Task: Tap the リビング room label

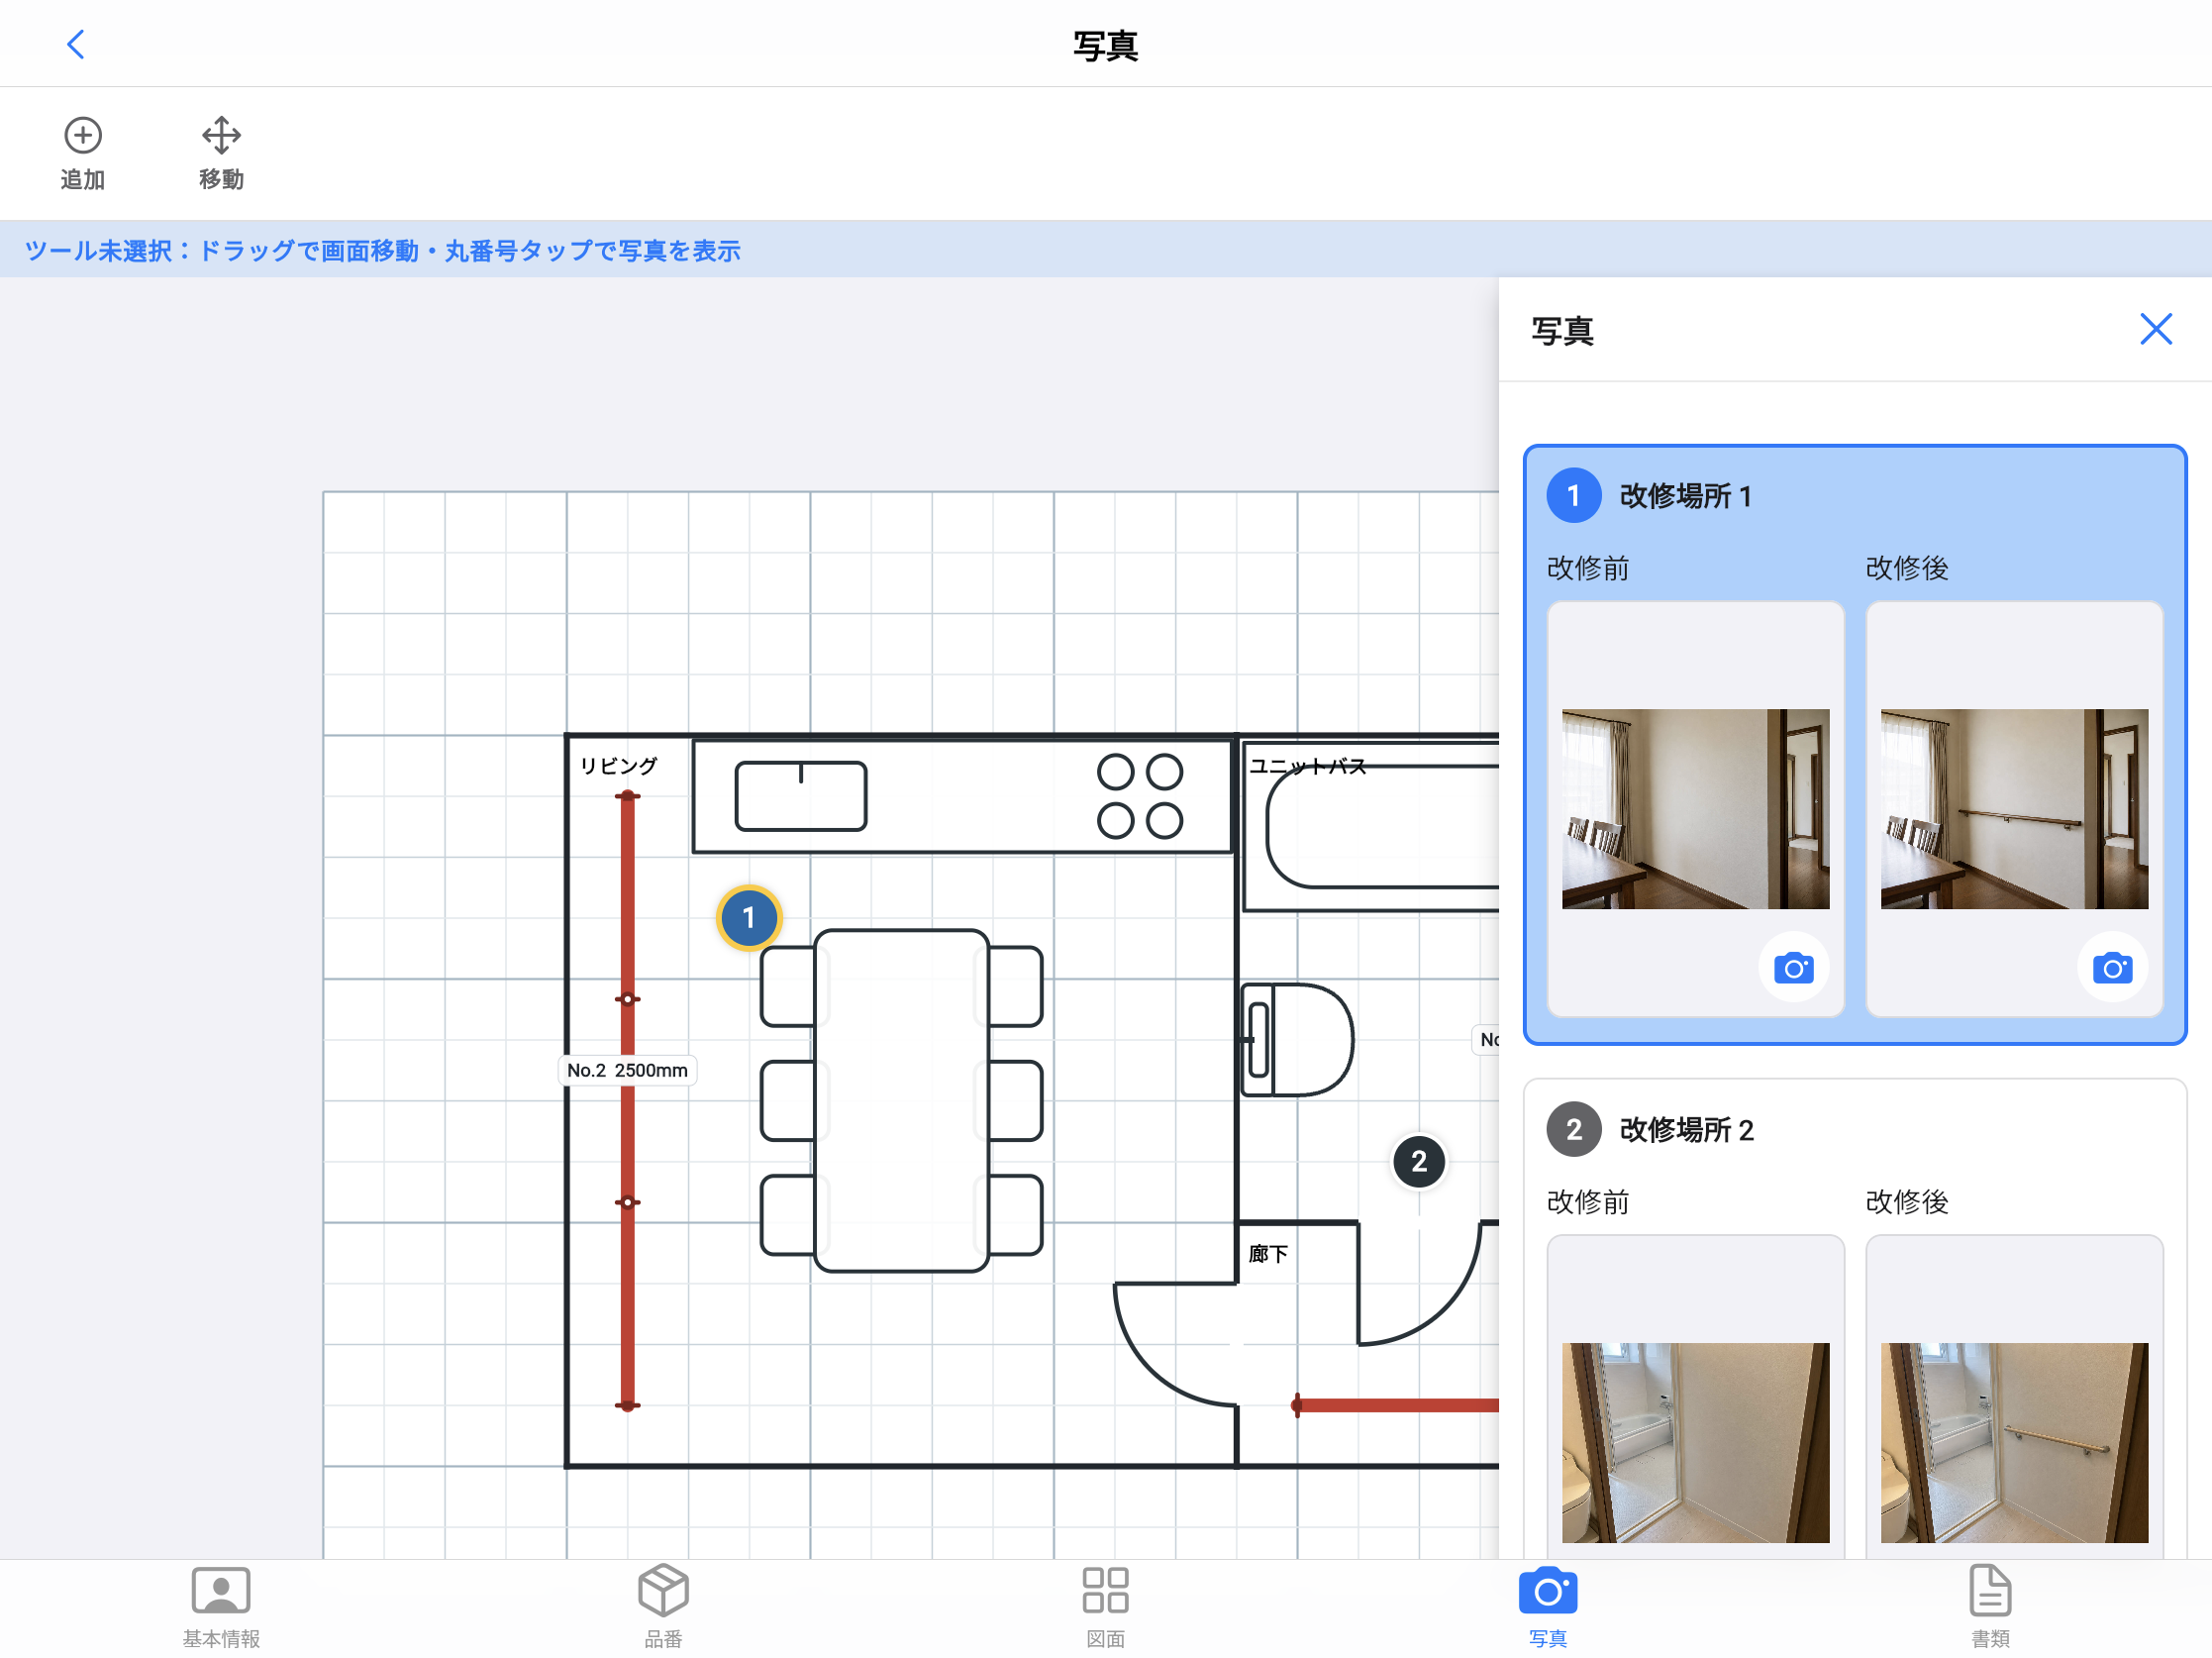Action: coord(618,766)
